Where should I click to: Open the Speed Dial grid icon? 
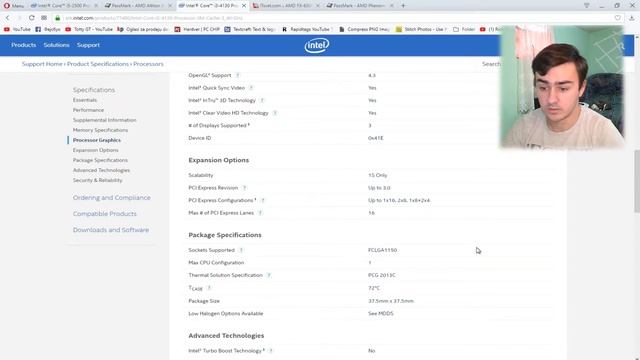click(44, 18)
